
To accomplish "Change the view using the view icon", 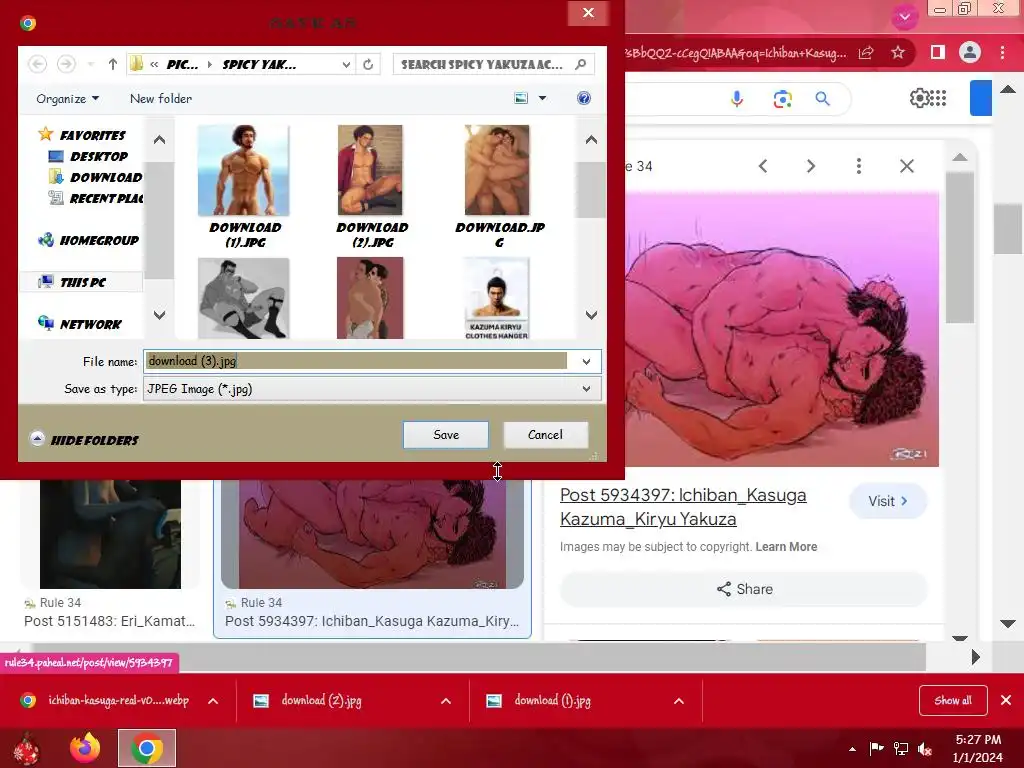I will pyautogui.click(x=521, y=98).
